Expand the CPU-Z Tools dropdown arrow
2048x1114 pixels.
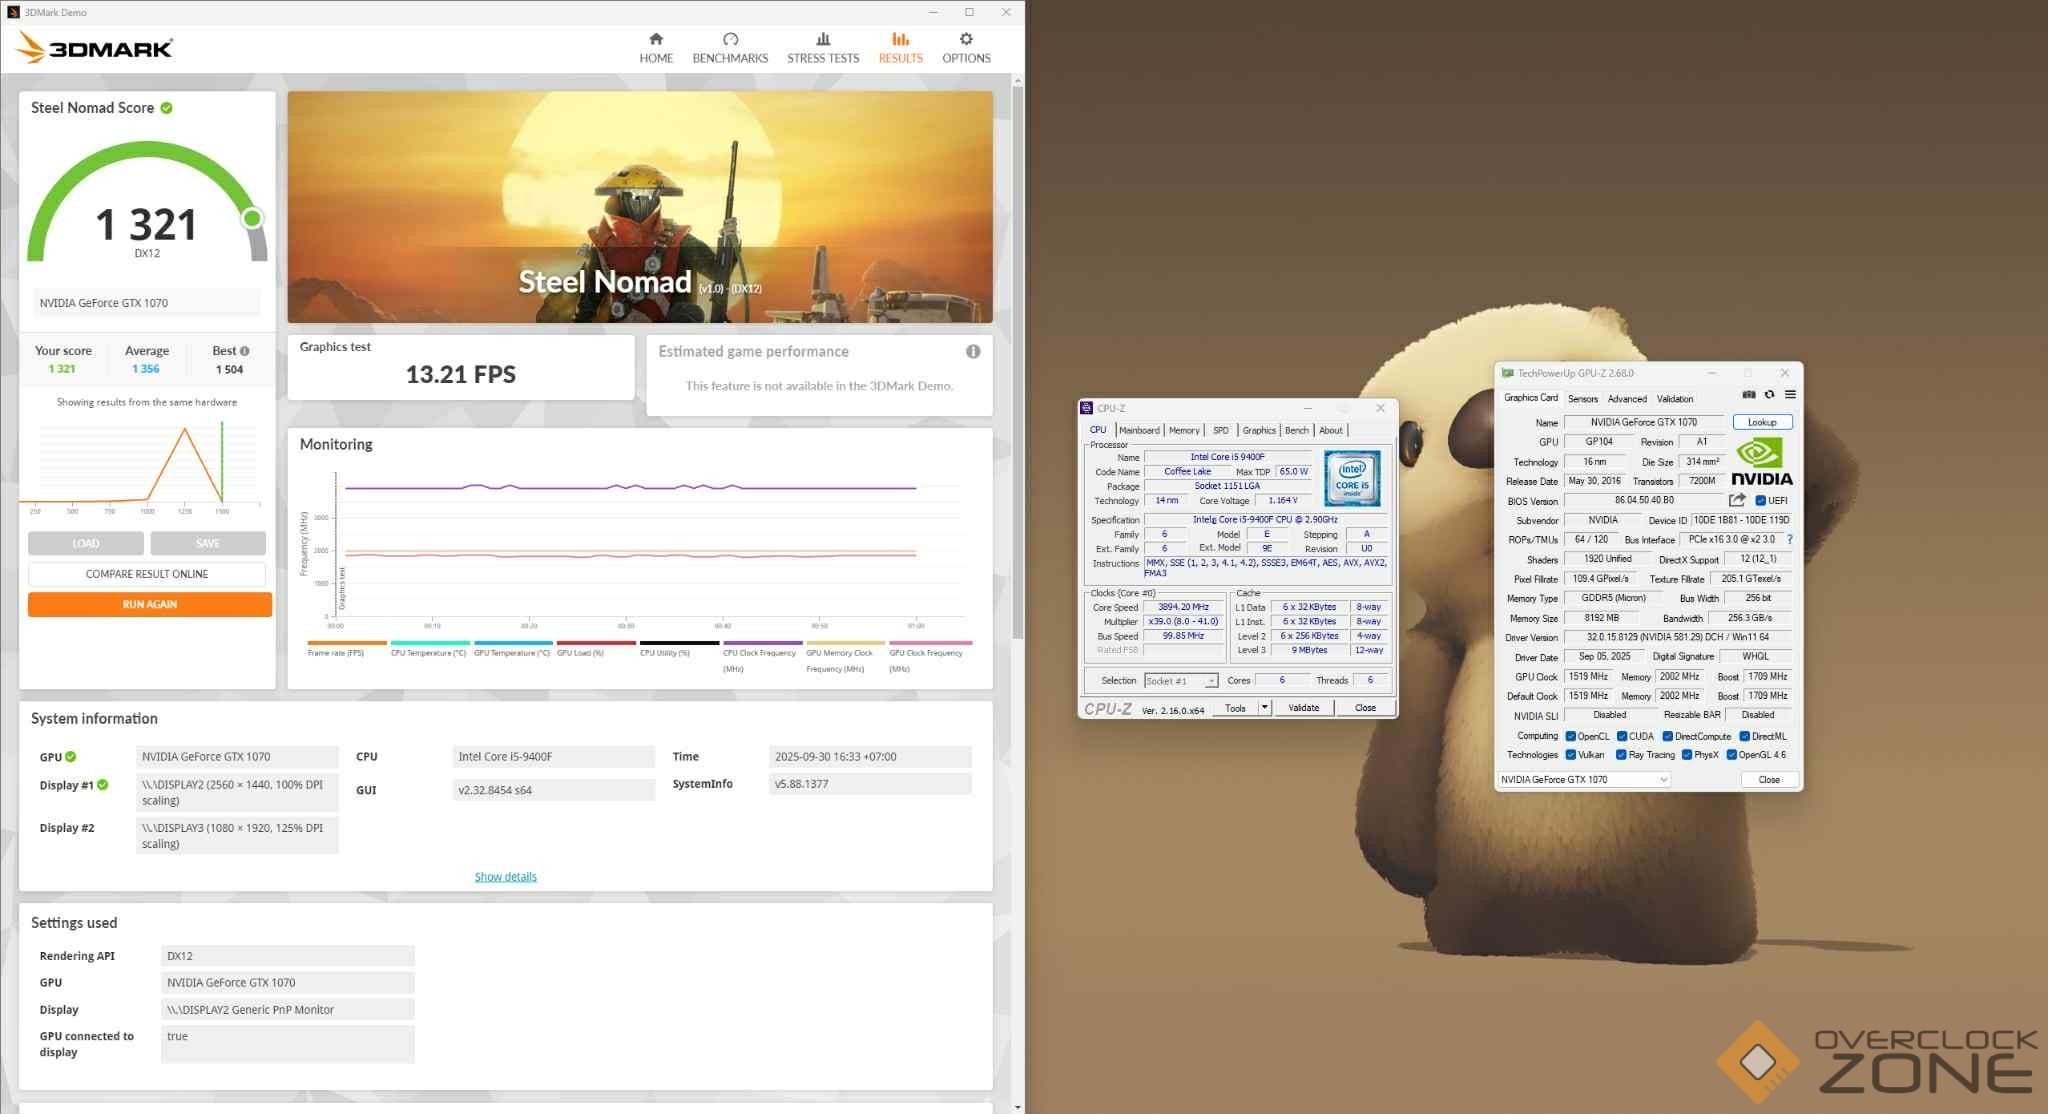pyautogui.click(x=1264, y=708)
